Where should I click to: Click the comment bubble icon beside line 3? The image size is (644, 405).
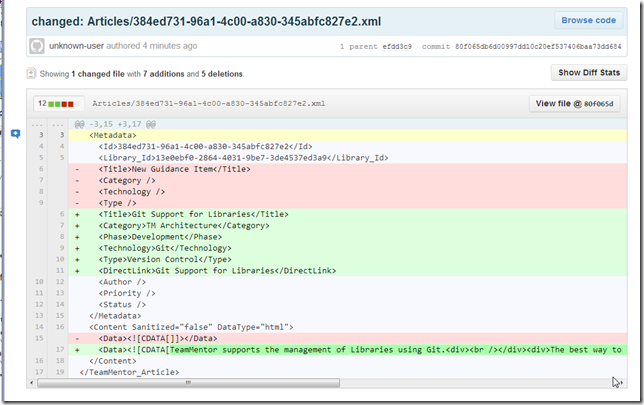(16, 133)
